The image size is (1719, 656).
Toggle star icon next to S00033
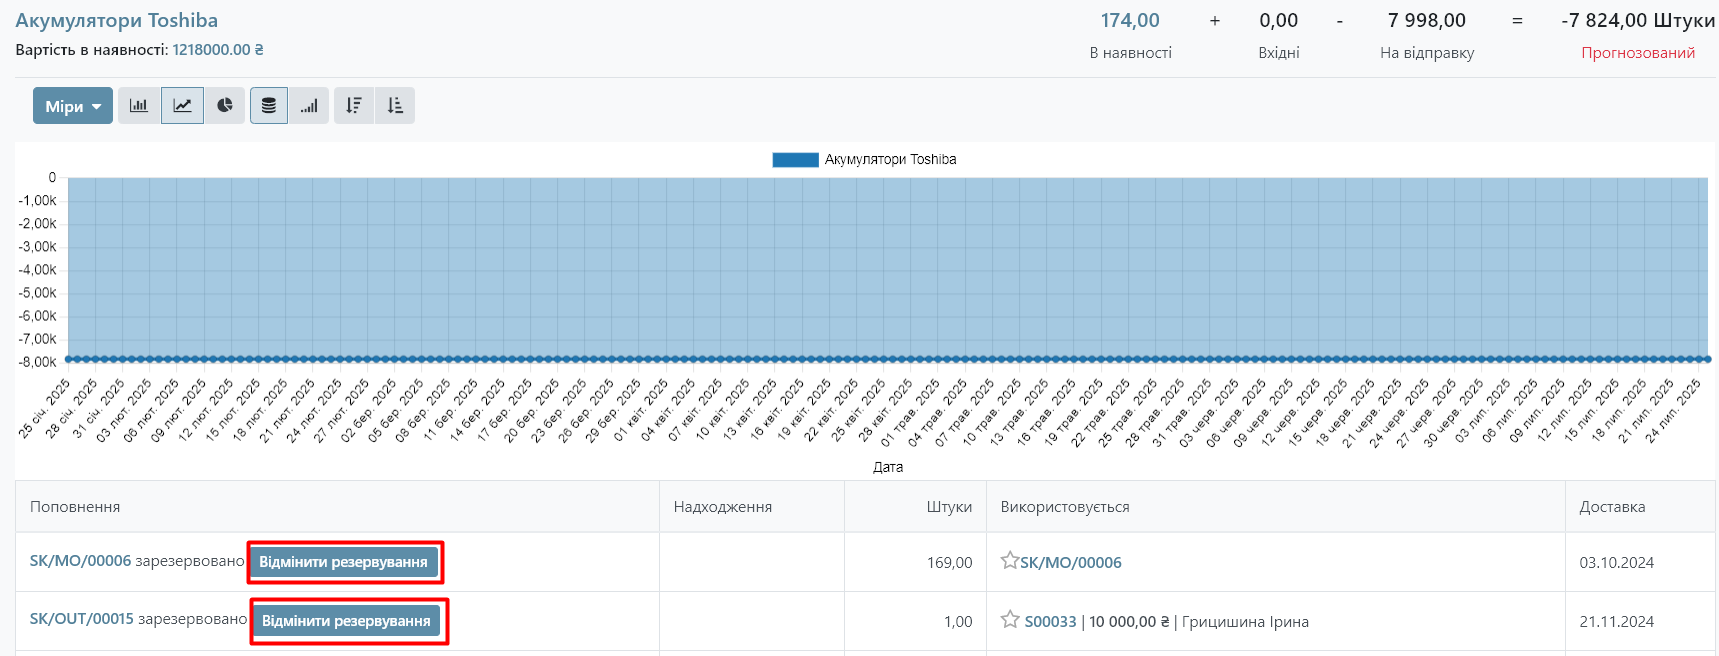click(x=1010, y=620)
